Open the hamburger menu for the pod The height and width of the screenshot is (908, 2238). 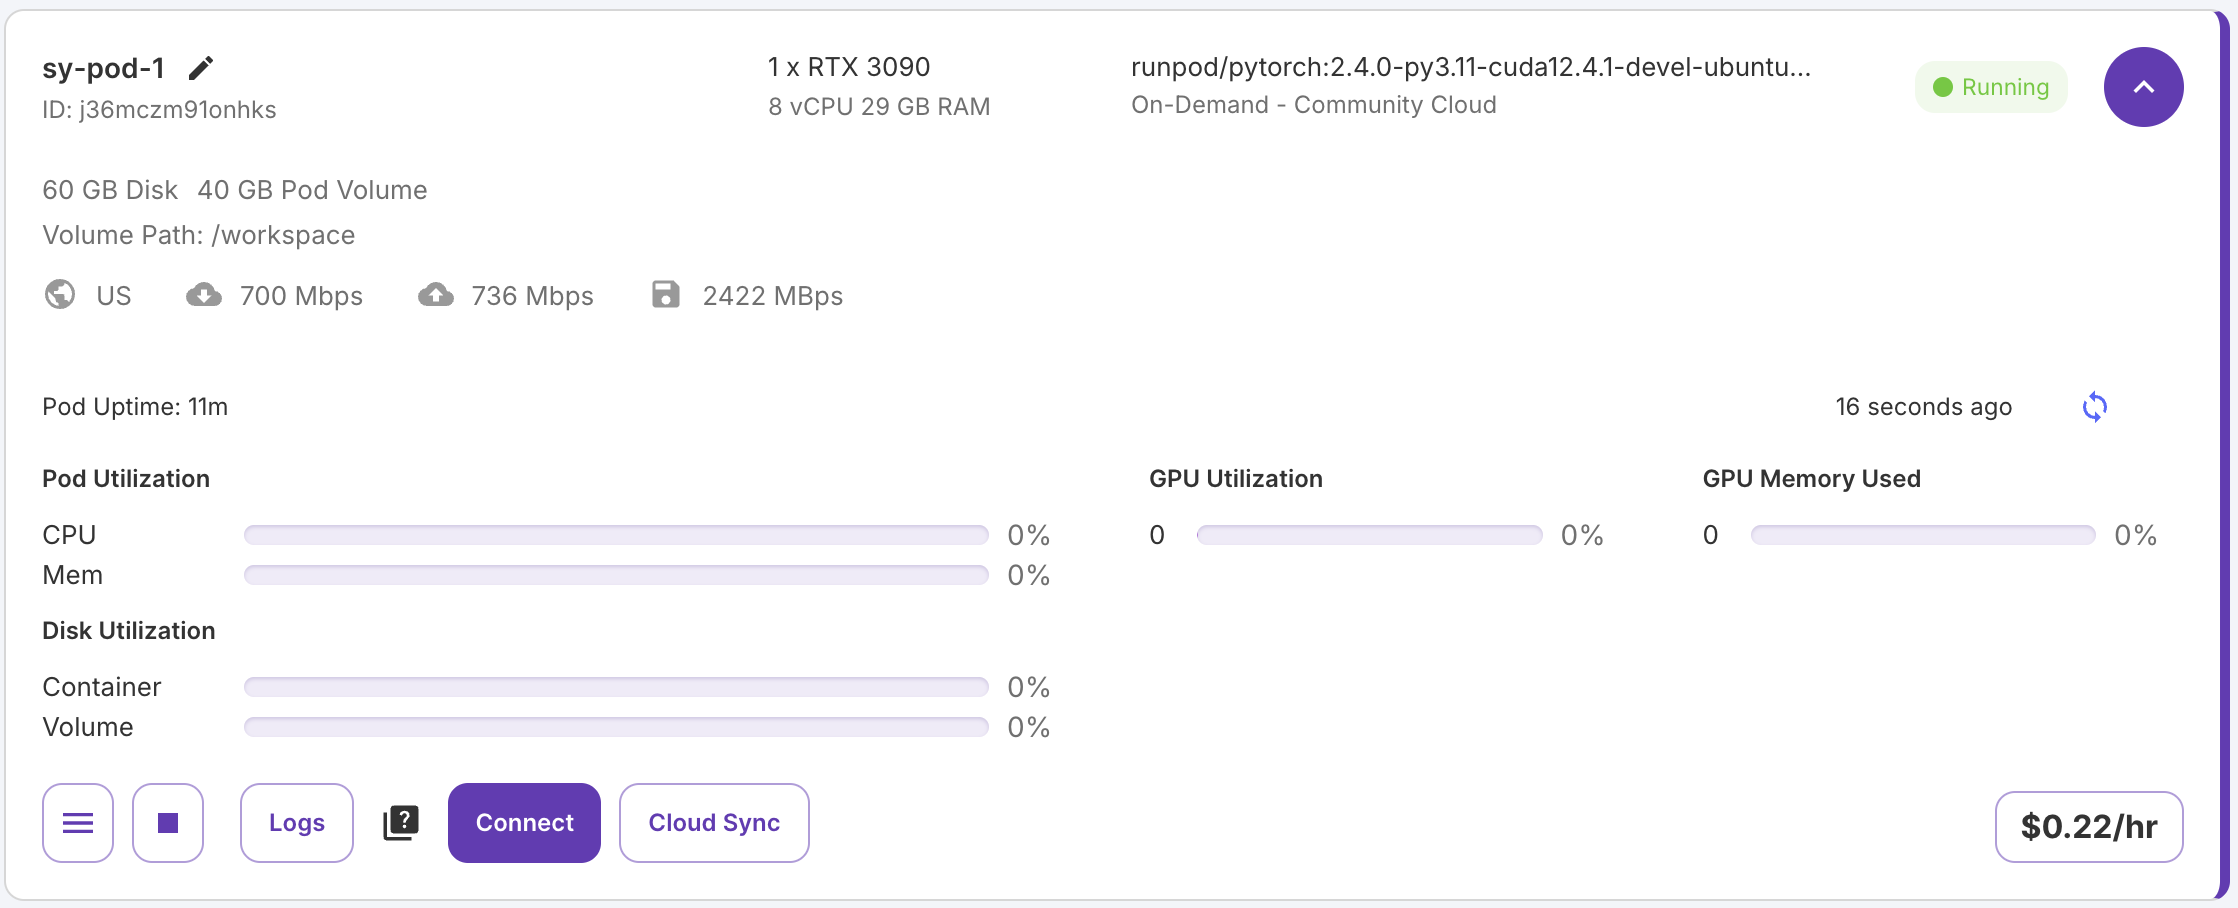coord(78,823)
